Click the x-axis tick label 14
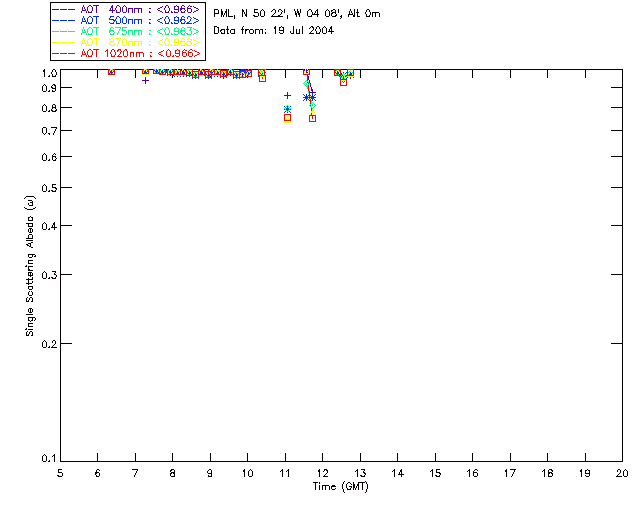 coord(398,473)
